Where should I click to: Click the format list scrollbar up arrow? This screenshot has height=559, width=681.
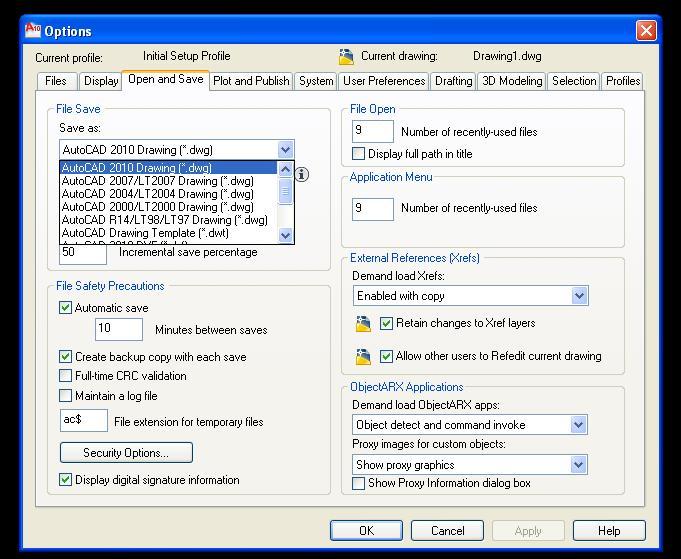(x=285, y=169)
